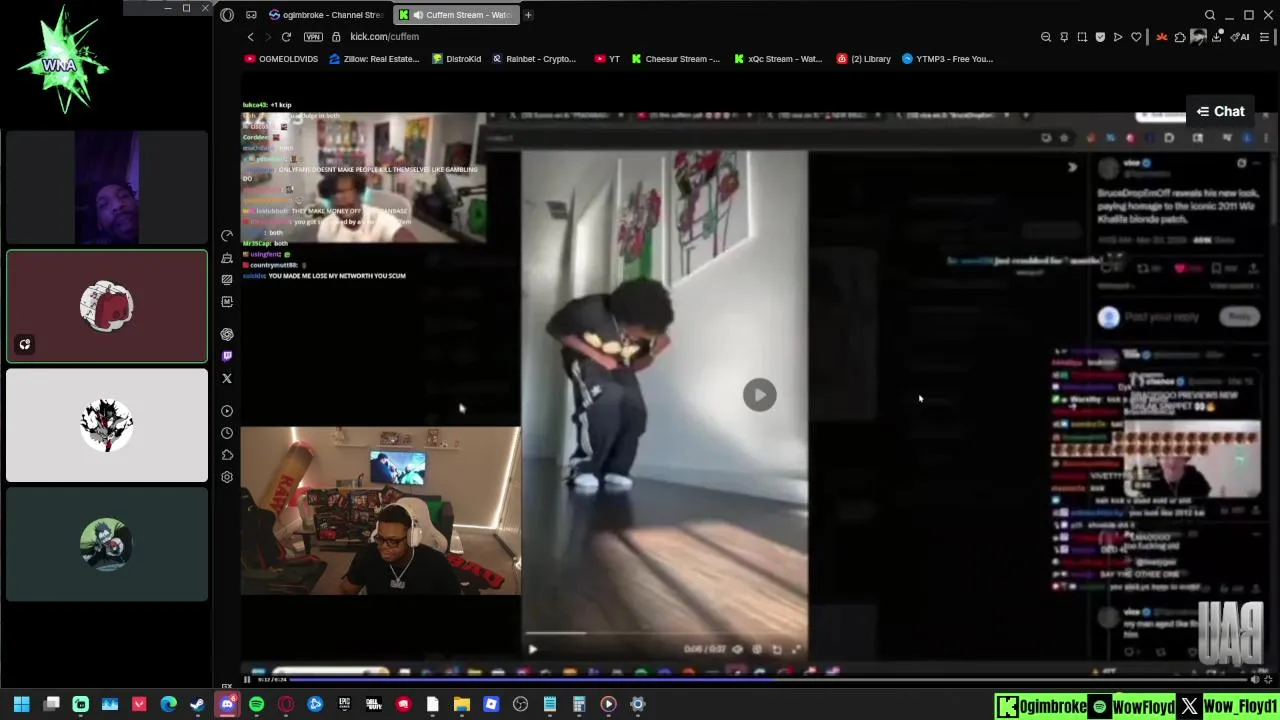Image resolution: width=1280 pixels, height=720 pixels.
Task: Select the white anime avatar participant tile
Action: (x=107, y=425)
